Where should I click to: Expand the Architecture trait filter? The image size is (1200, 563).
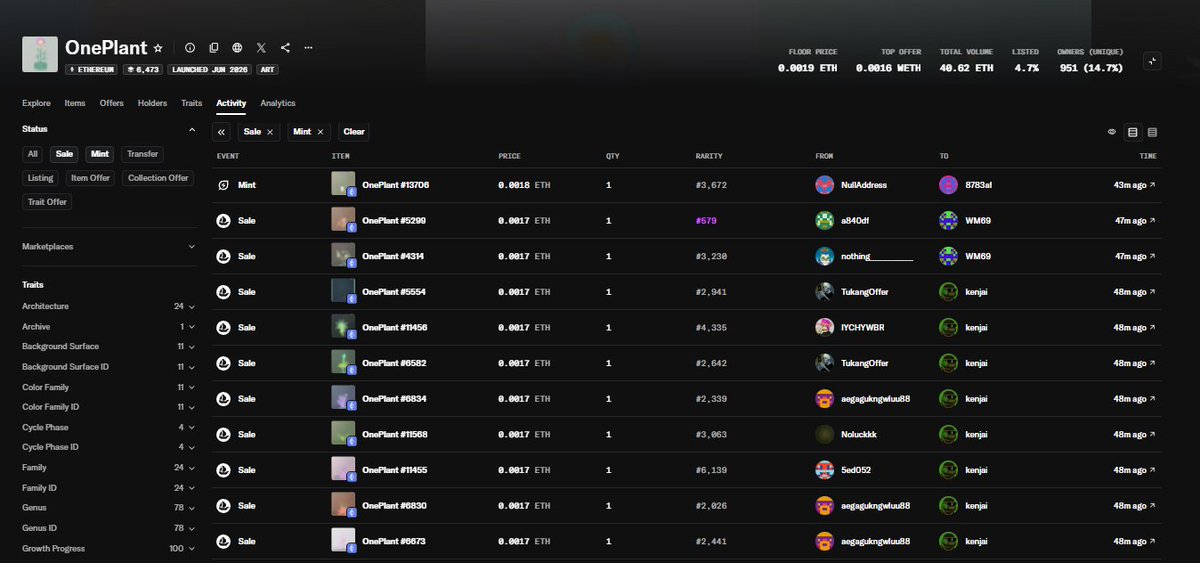coord(108,306)
